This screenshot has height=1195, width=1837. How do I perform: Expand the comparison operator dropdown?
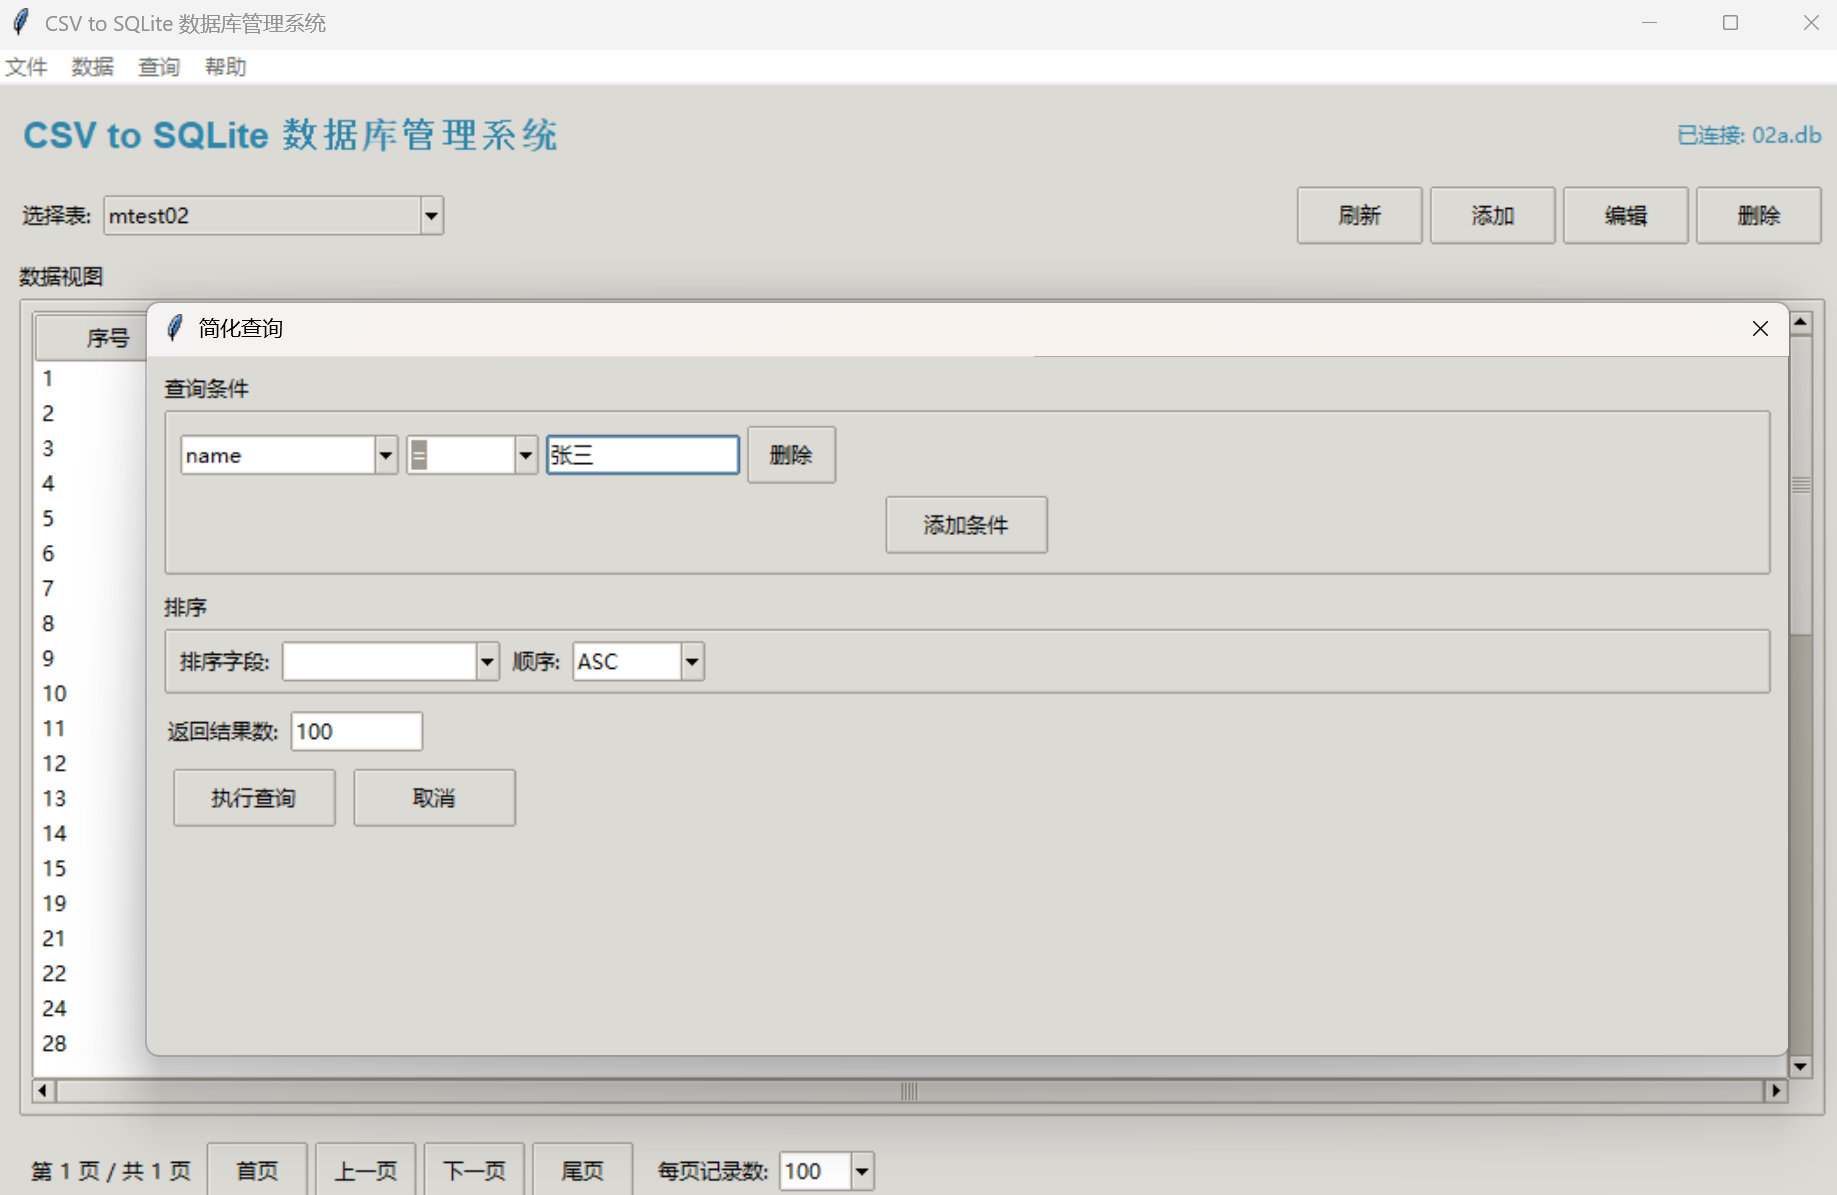tap(525, 454)
